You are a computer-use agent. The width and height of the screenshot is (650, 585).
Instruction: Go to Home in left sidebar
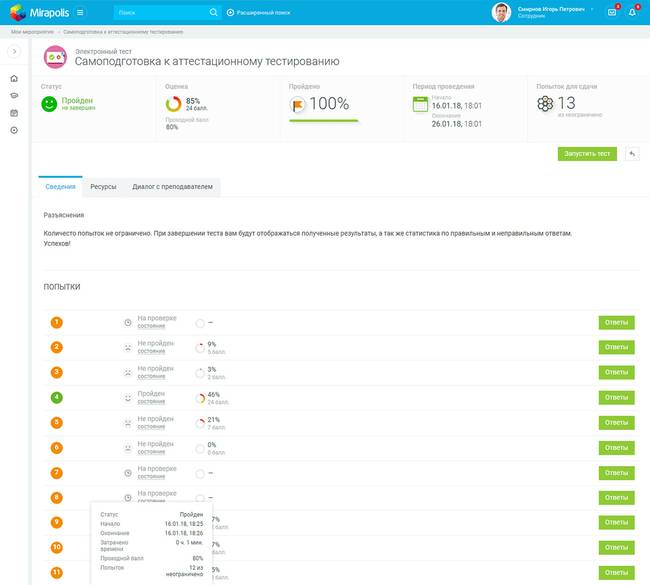pyautogui.click(x=14, y=79)
